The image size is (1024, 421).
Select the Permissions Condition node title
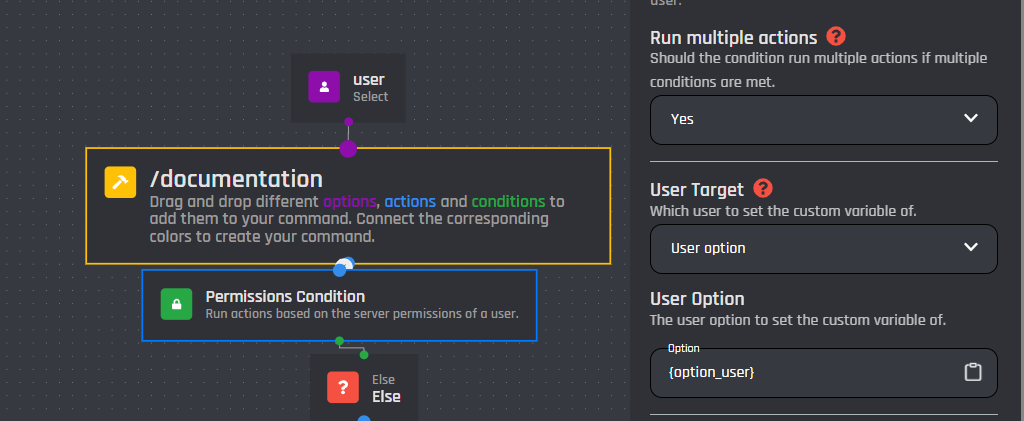pos(285,296)
